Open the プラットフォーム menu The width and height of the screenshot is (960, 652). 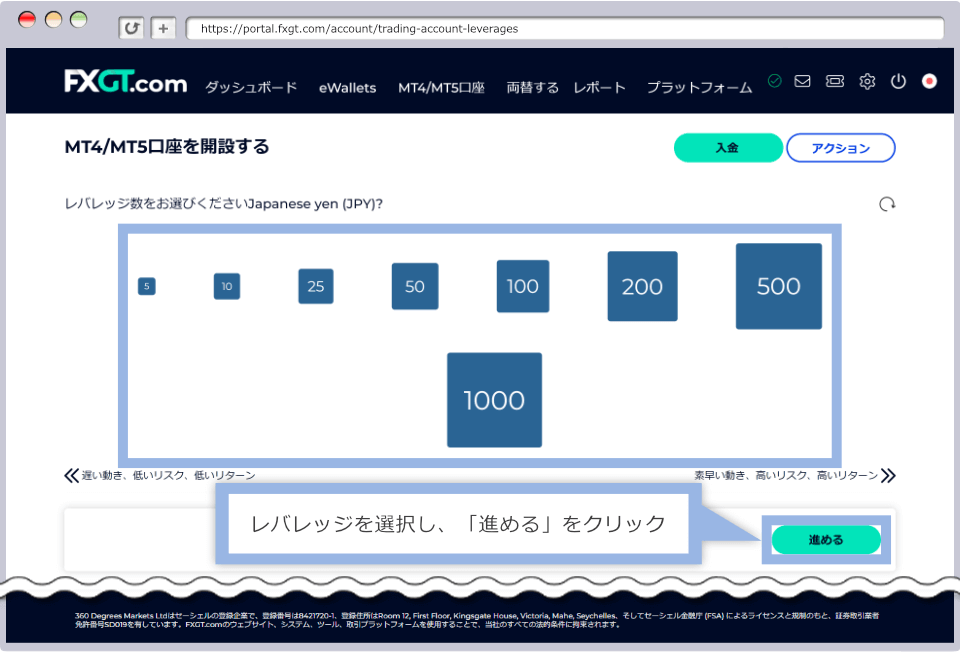(x=698, y=88)
